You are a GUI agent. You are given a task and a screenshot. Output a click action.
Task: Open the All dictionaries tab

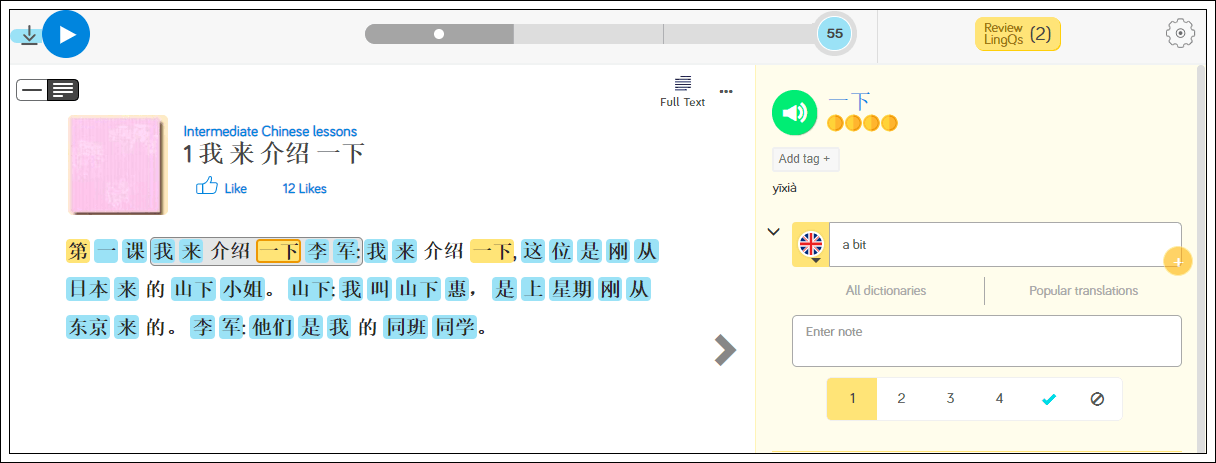[885, 291]
